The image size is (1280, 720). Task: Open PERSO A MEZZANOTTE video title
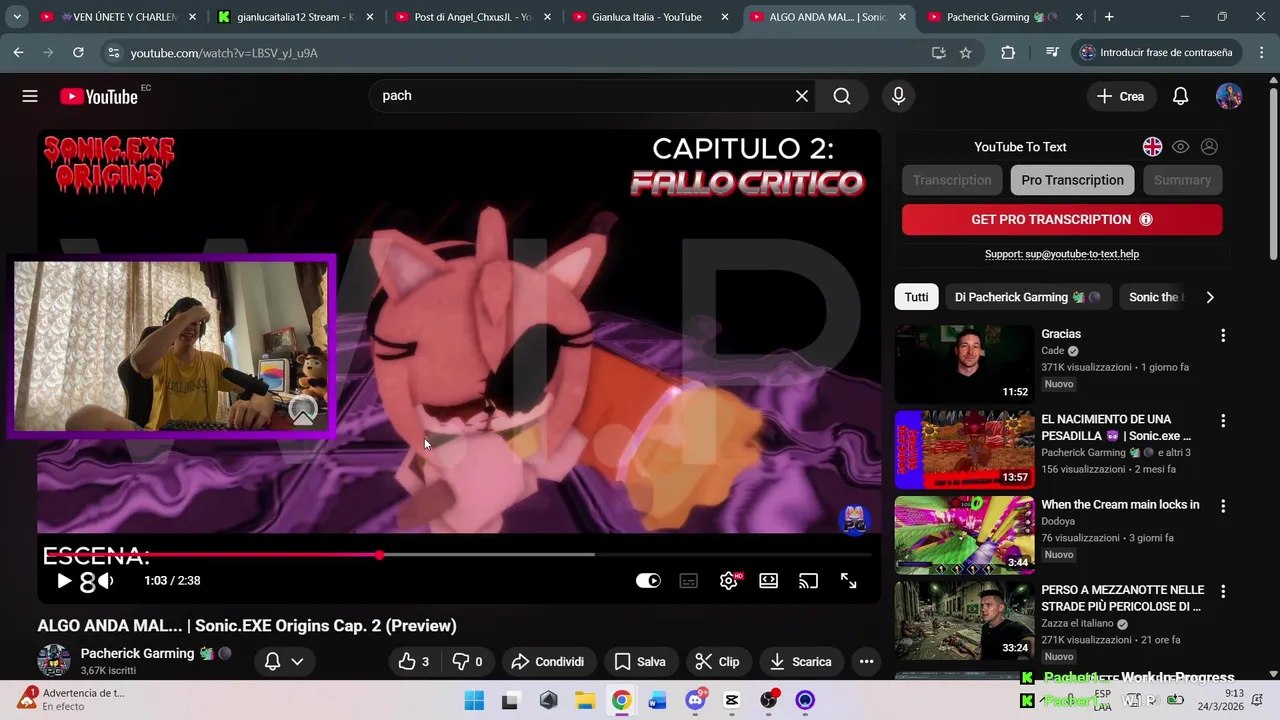(1121, 598)
